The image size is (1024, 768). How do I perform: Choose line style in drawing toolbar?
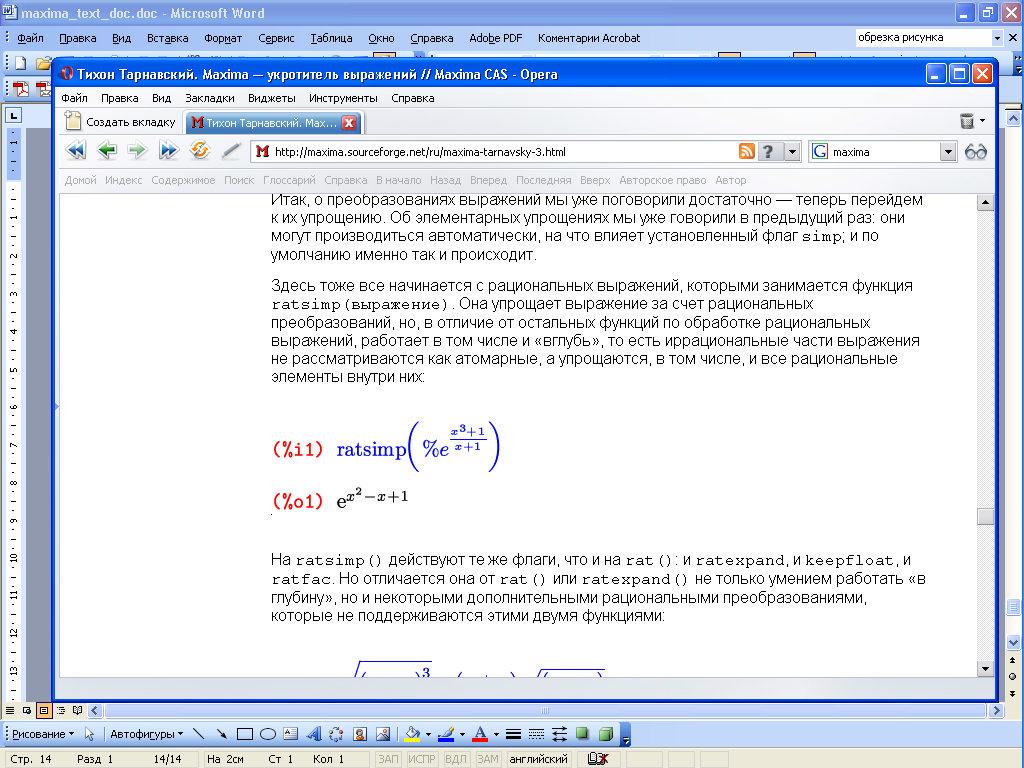tap(513, 734)
